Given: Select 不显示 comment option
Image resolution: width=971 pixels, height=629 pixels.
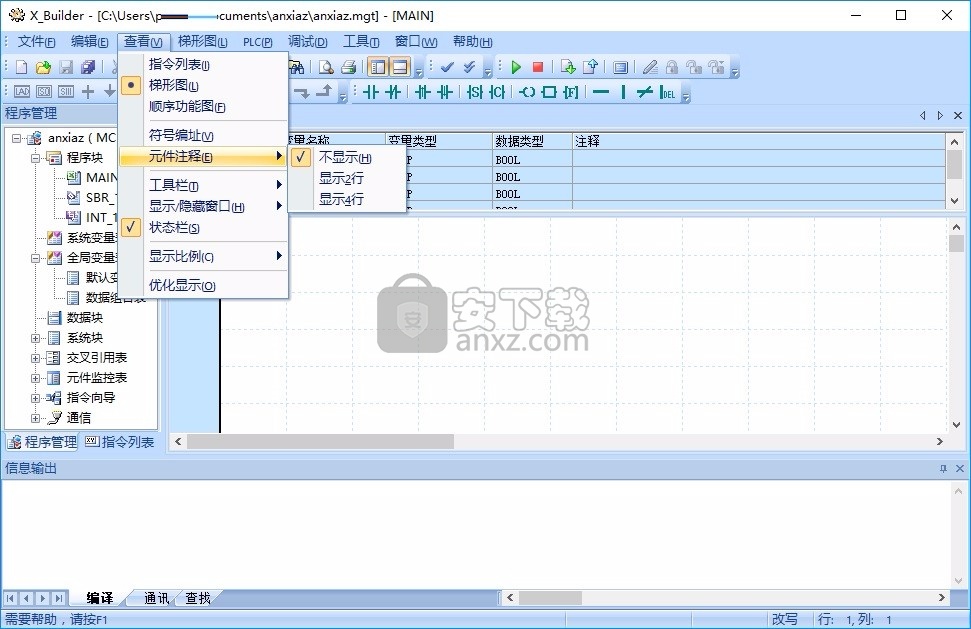Looking at the screenshot, I should 346,157.
